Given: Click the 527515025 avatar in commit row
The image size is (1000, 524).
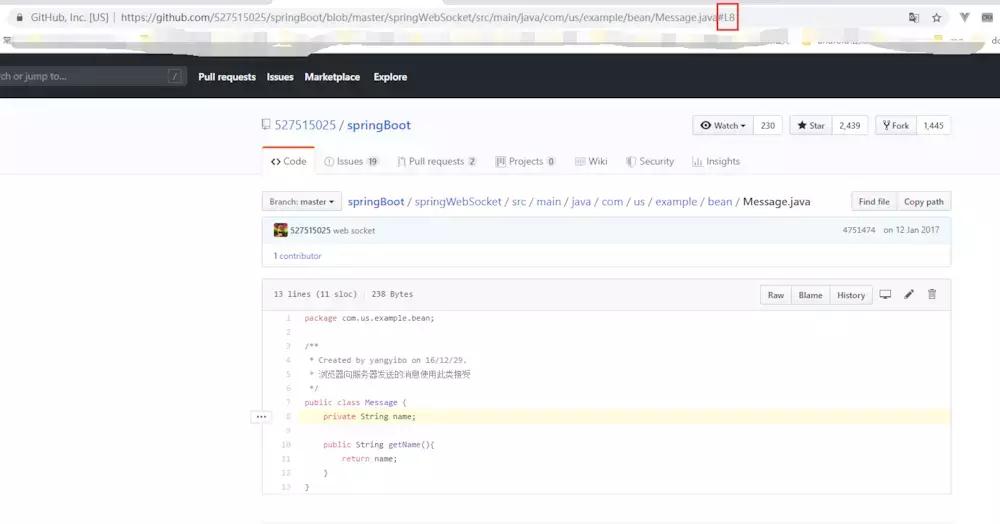Looking at the screenshot, I should pos(280,230).
